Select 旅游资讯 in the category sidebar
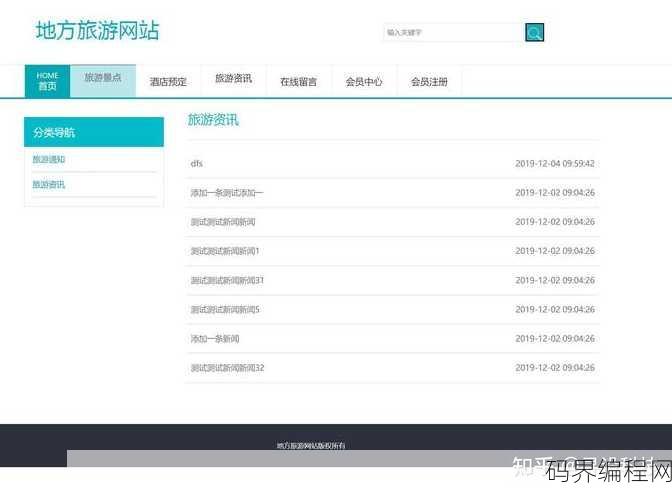Viewport: 672px width, 490px height. tap(48, 184)
